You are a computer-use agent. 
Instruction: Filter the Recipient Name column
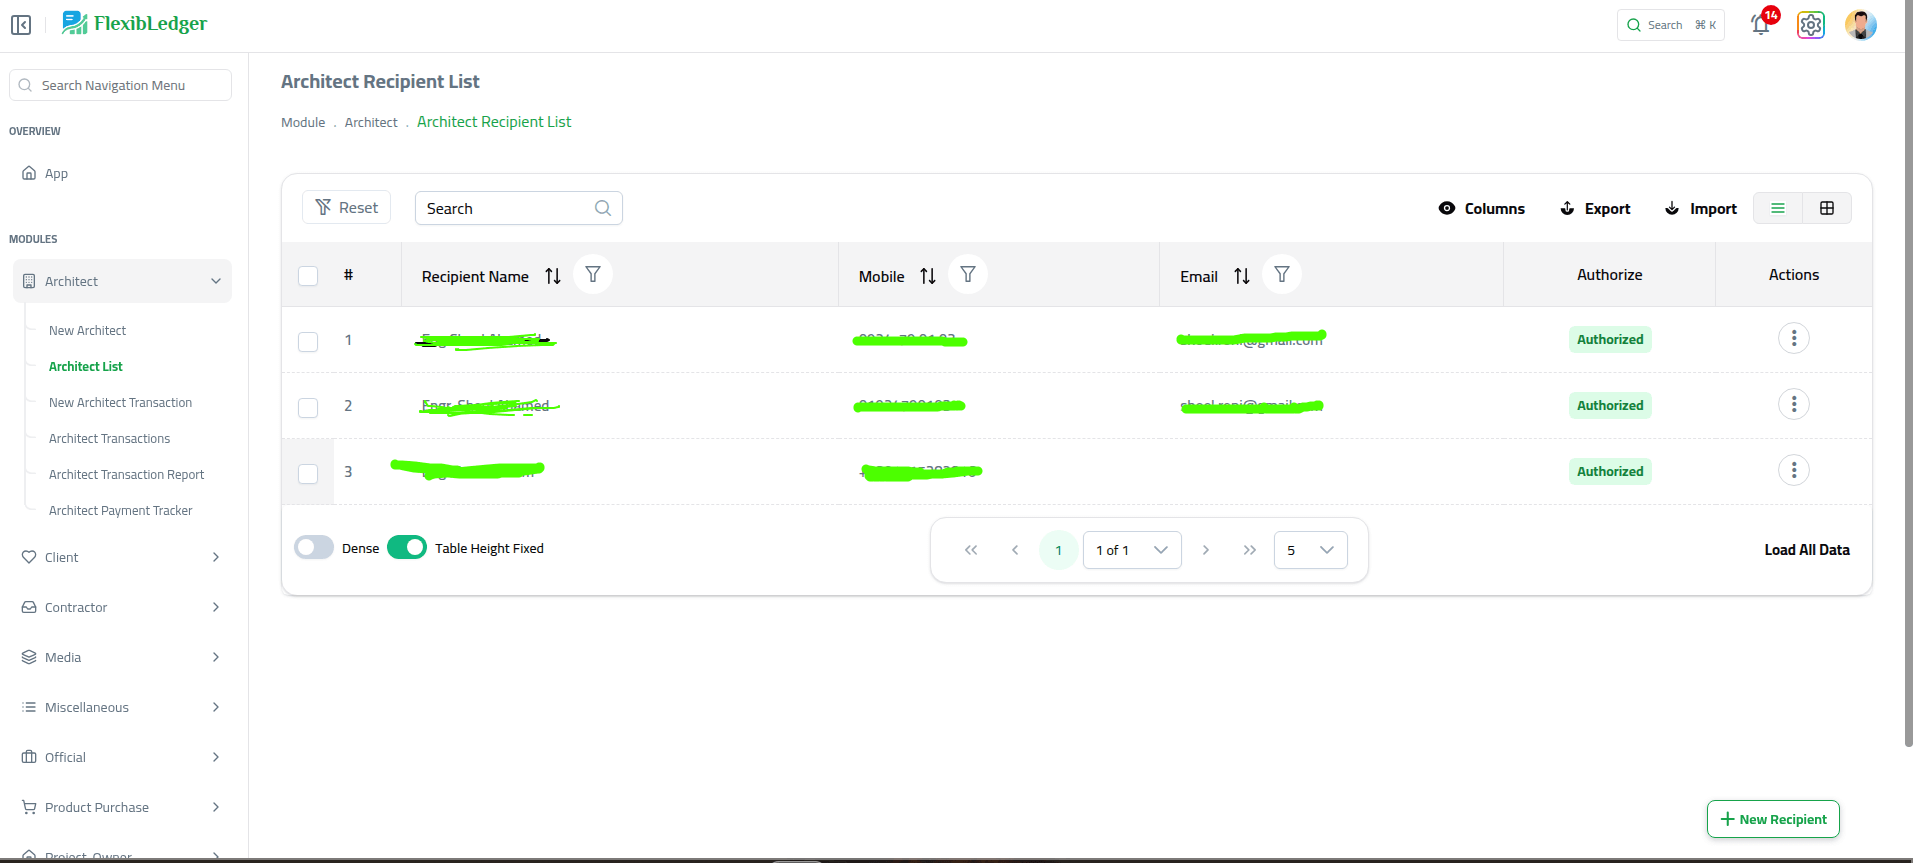pyautogui.click(x=593, y=275)
